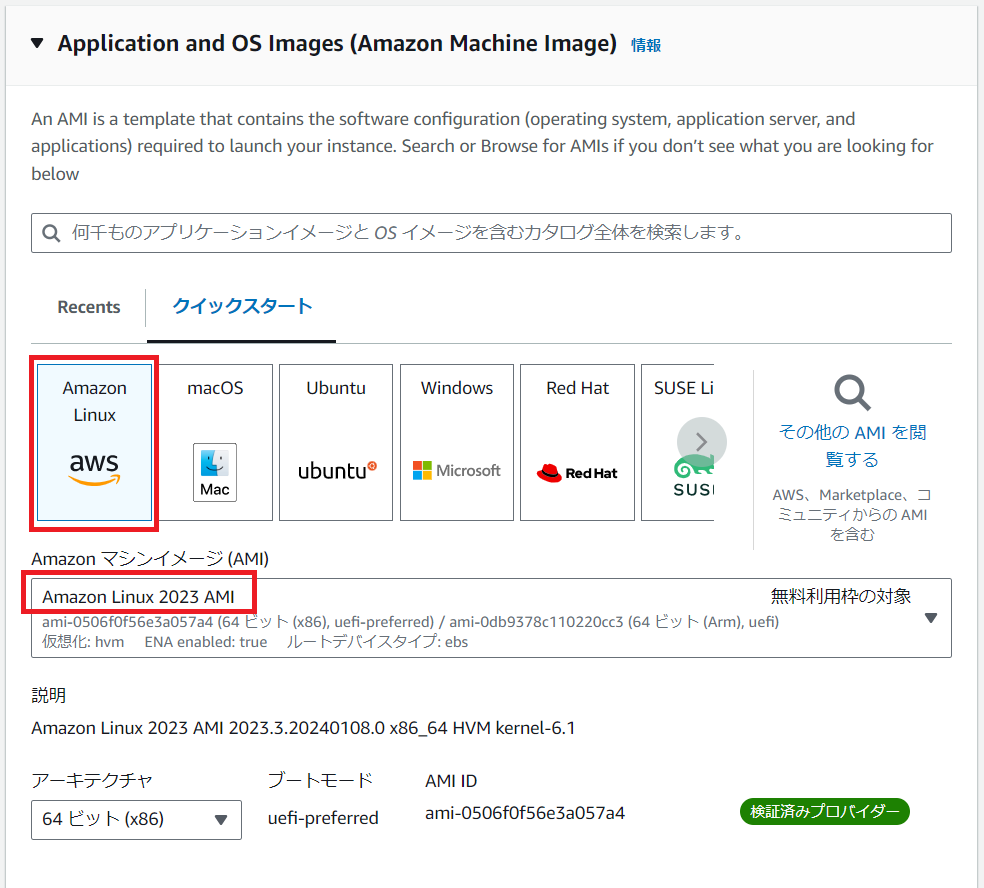The image size is (984, 888).
Task: Switch to the クイックスタート tab
Action: (240, 307)
